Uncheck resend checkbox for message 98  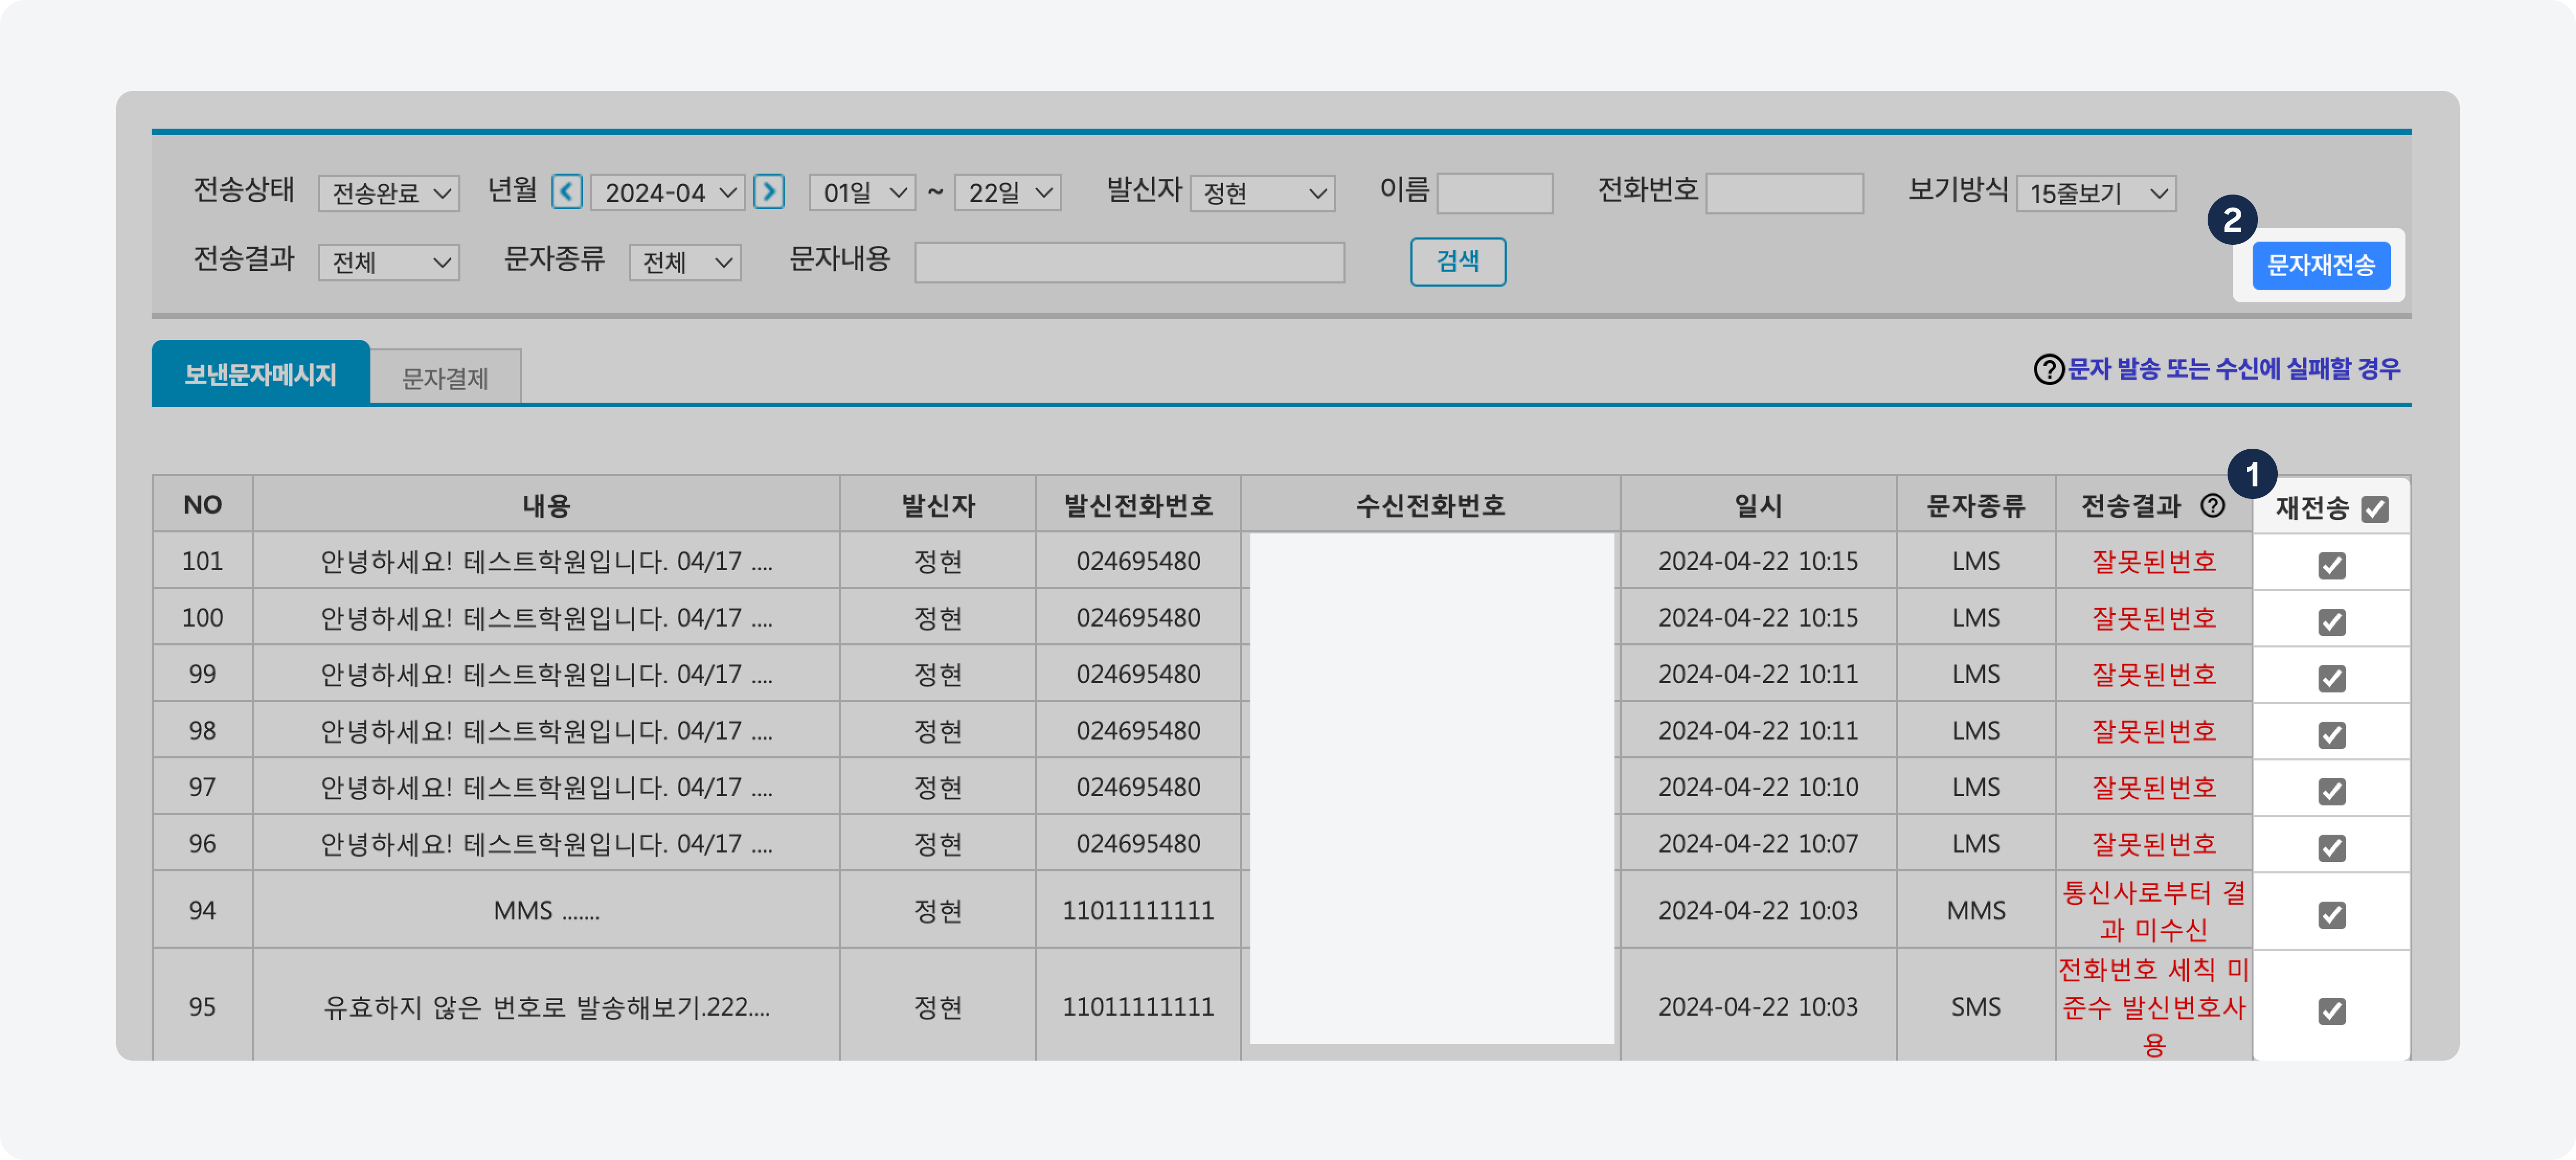[x=2331, y=735]
